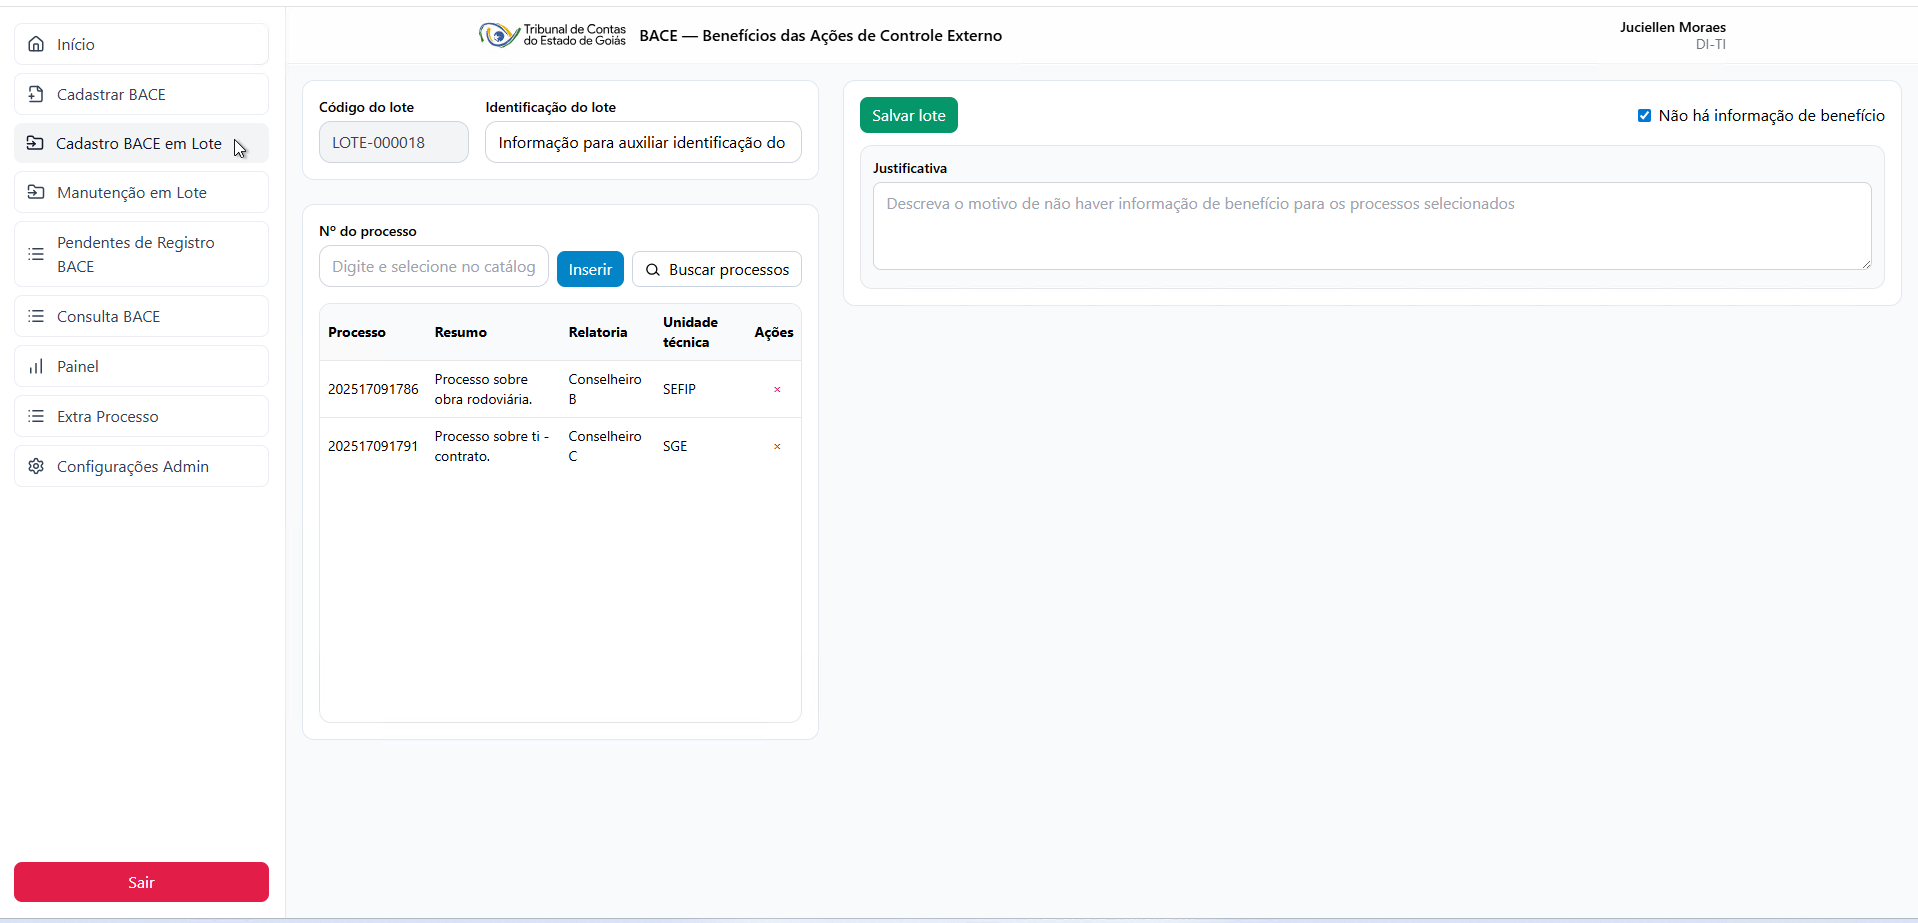
Task: Click Buscar processos button
Action: click(717, 269)
